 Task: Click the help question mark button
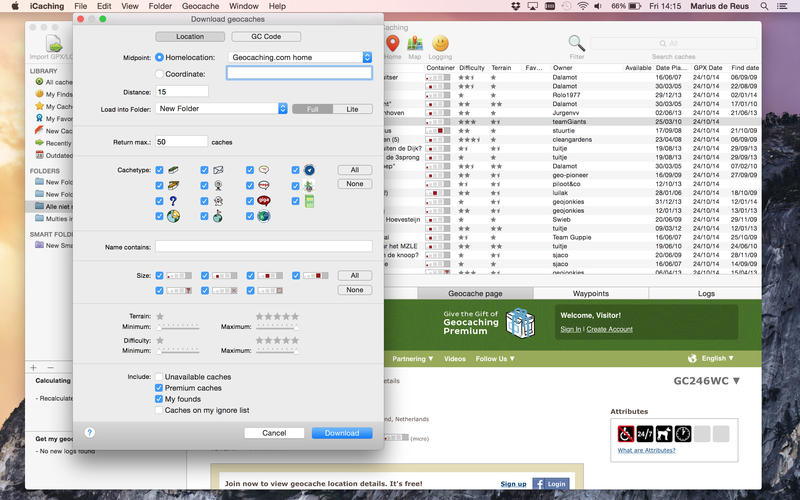pos(90,433)
